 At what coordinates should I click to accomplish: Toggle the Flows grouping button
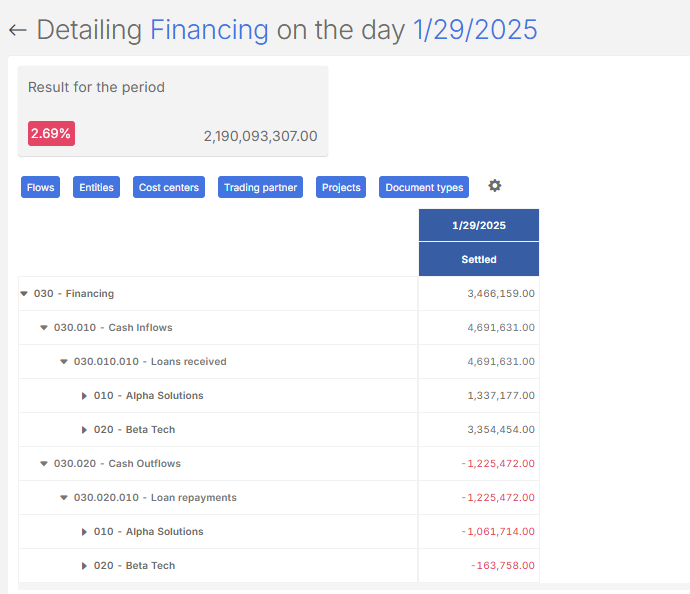[x=41, y=187]
